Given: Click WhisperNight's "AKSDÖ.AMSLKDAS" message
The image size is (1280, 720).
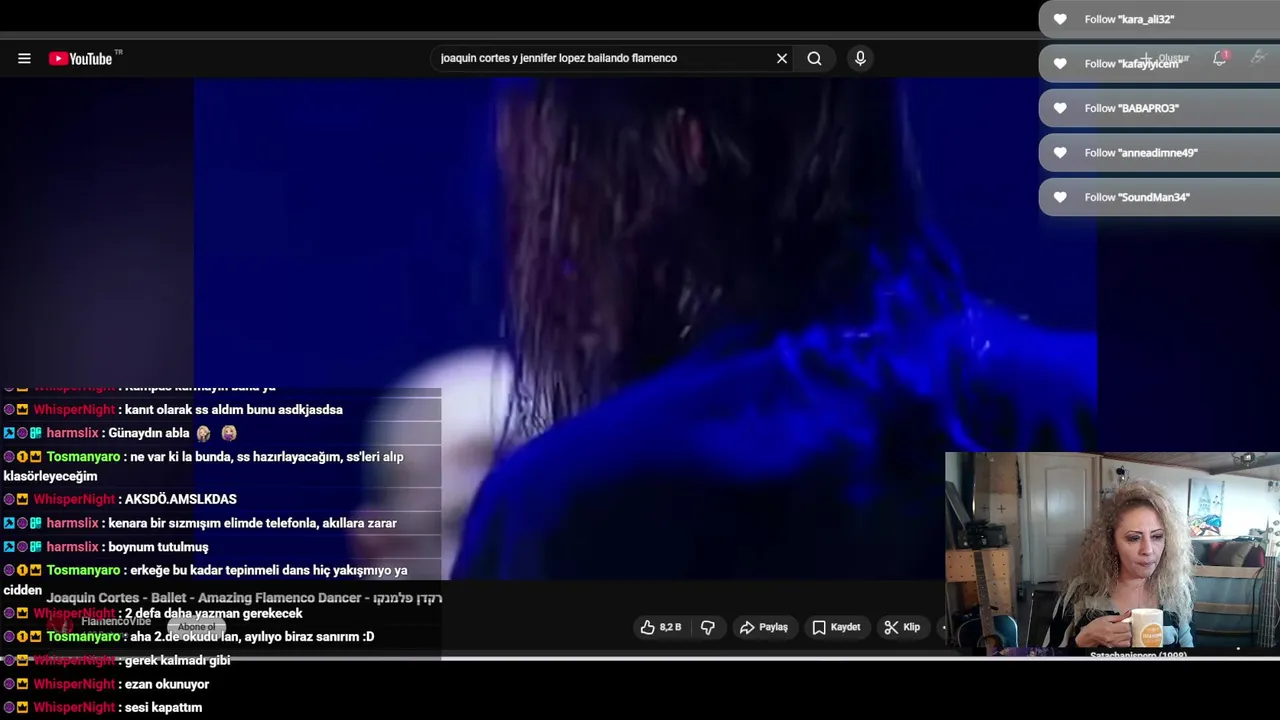Looking at the screenshot, I should tap(120, 499).
